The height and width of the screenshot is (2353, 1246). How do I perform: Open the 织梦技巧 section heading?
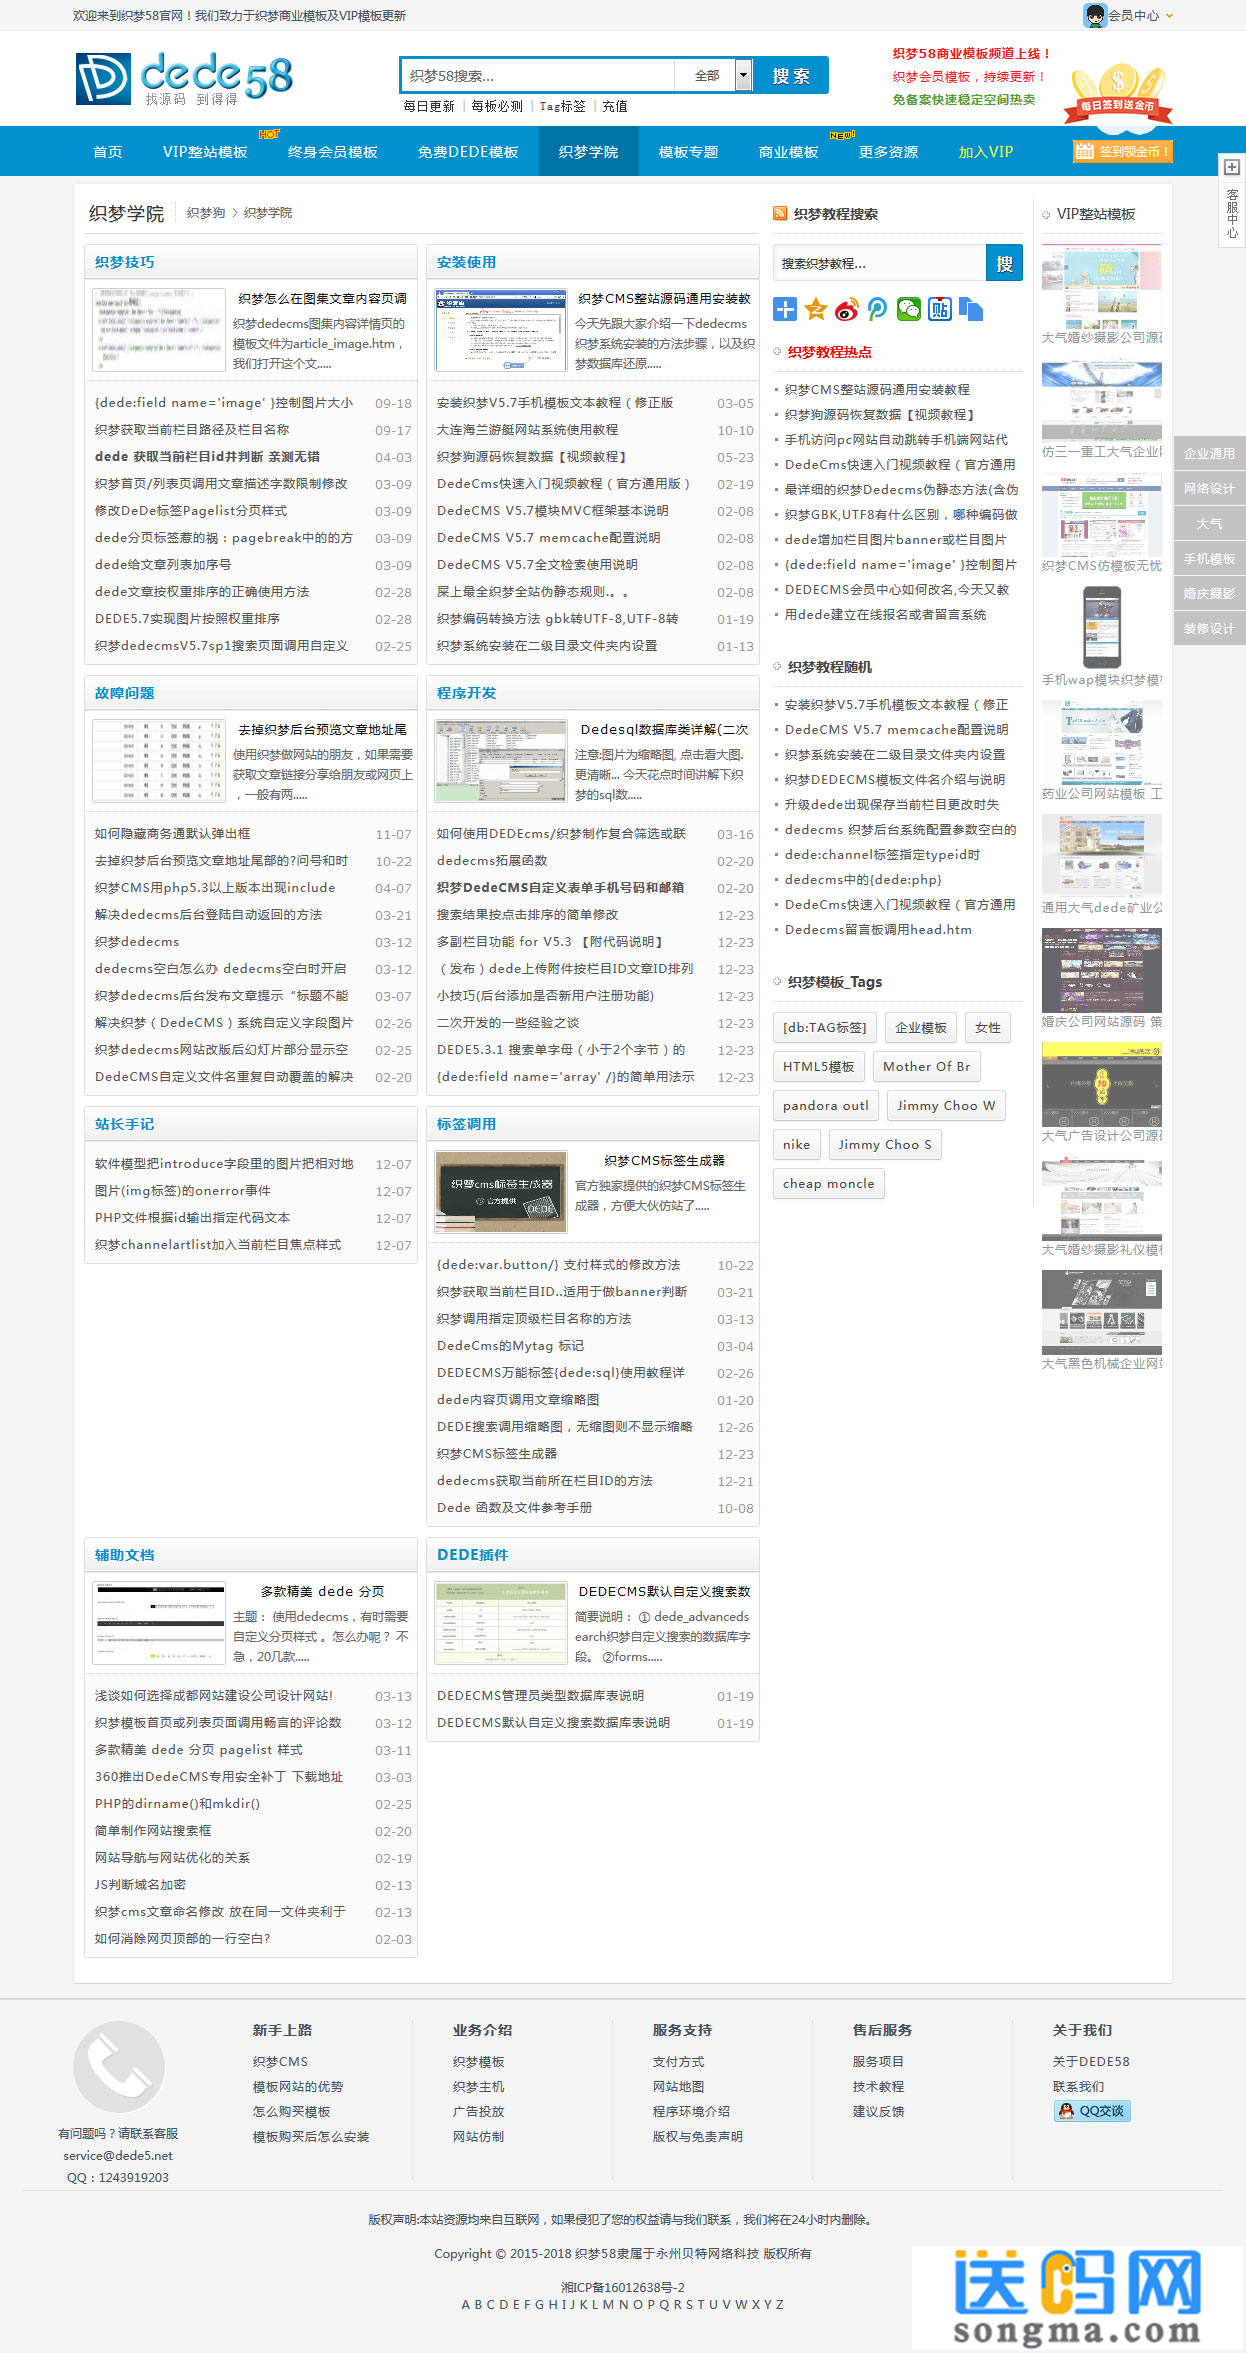pos(125,262)
